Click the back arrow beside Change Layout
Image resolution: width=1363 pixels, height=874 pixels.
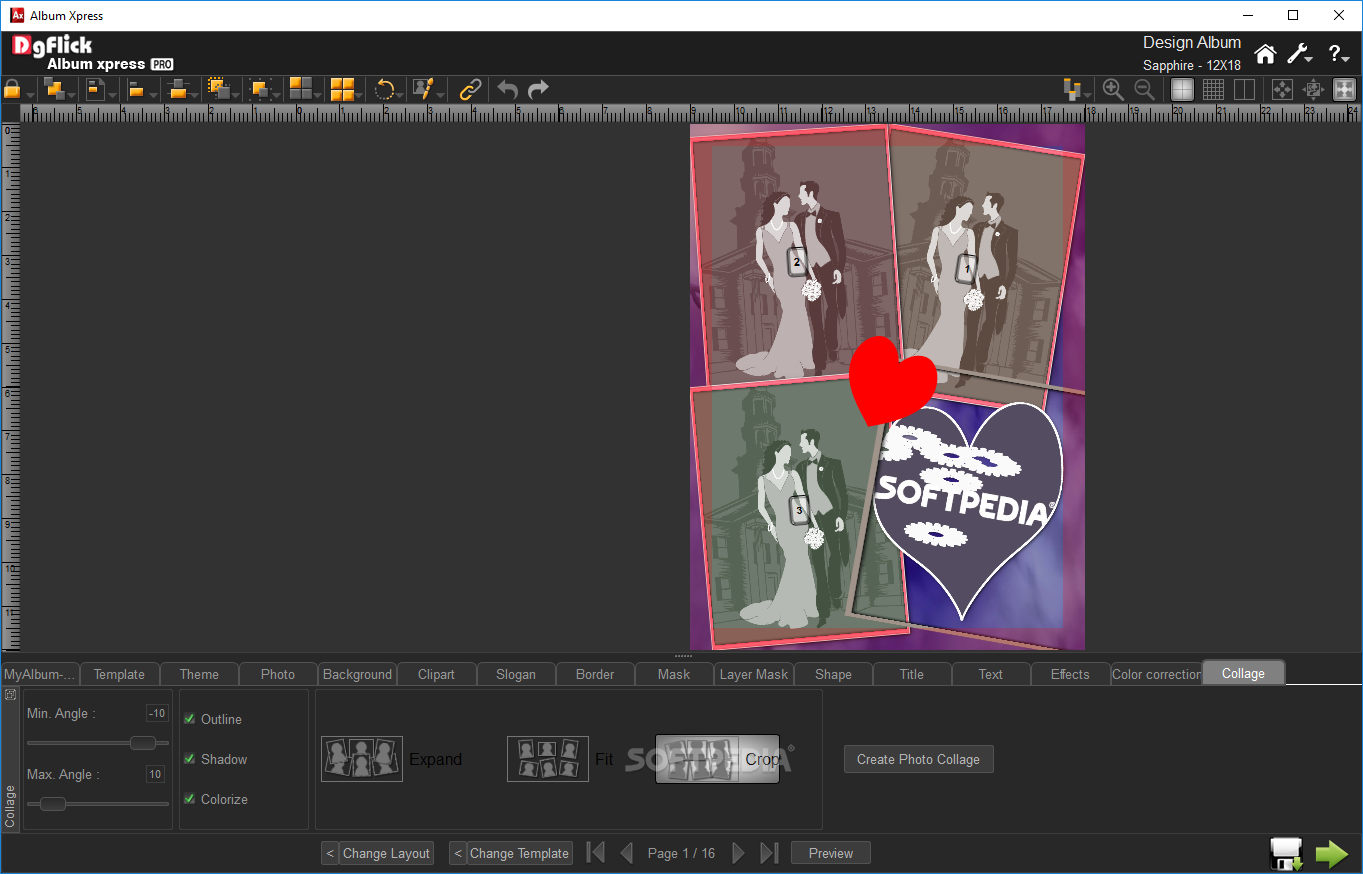pyautogui.click(x=330, y=853)
